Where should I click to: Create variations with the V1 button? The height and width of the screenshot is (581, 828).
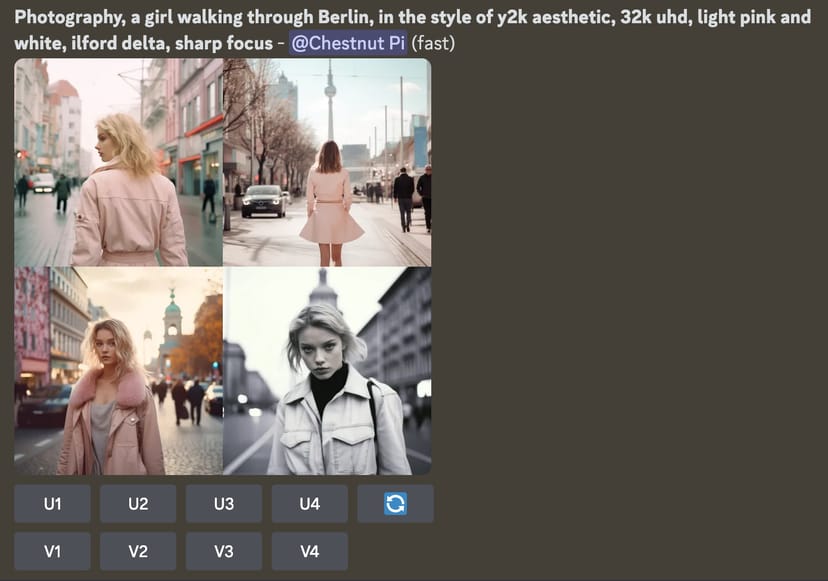tap(52, 551)
